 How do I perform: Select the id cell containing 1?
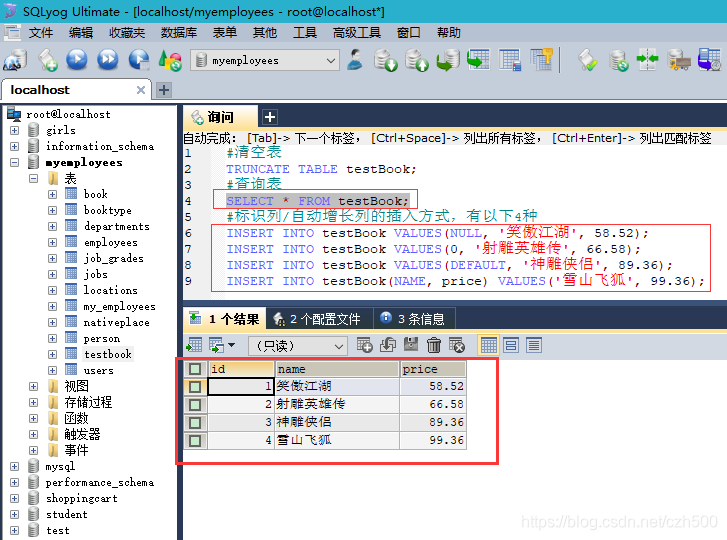[241, 386]
